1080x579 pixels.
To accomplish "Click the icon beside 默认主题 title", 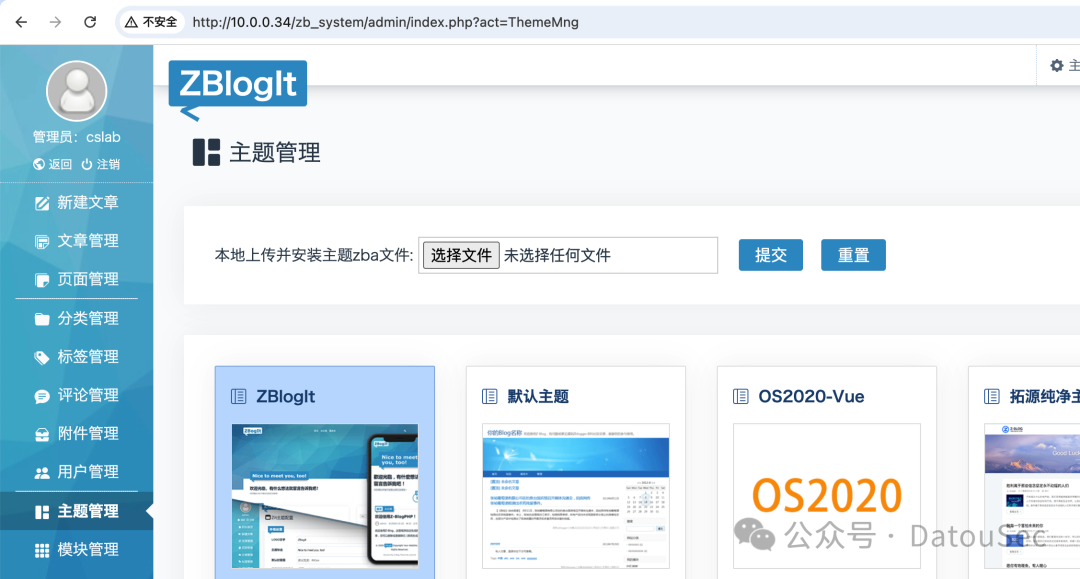I will (x=489, y=397).
